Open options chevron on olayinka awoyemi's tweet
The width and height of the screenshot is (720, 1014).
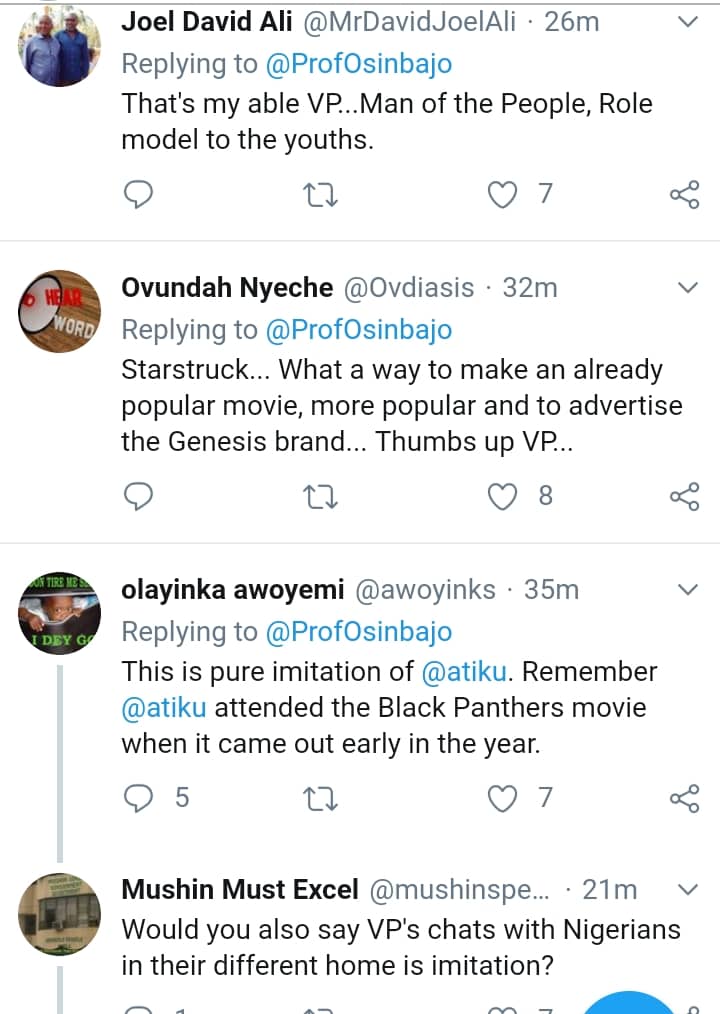point(688,590)
